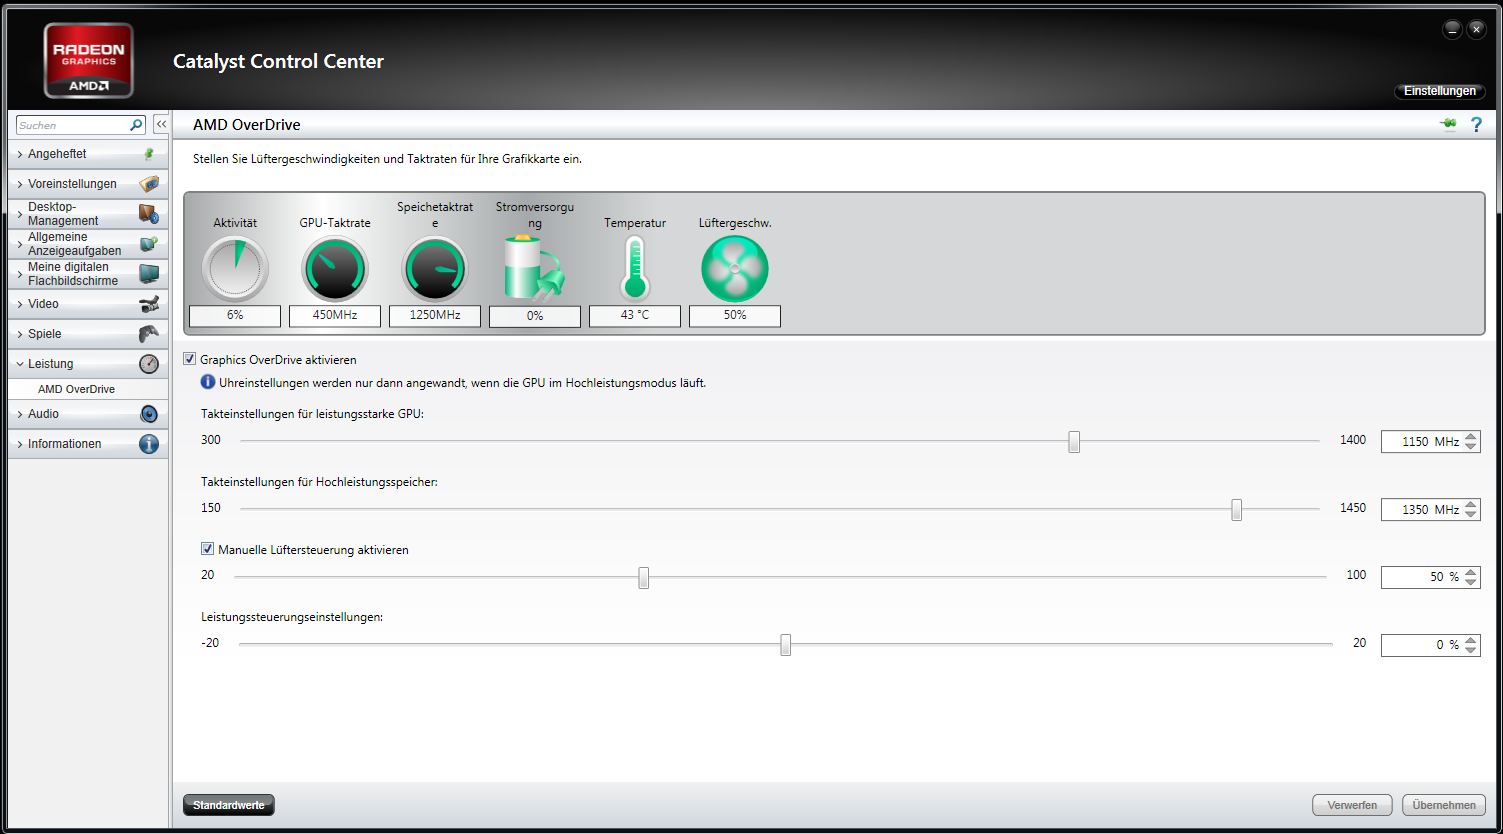Click the search magnifier icon

click(x=137, y=125)
